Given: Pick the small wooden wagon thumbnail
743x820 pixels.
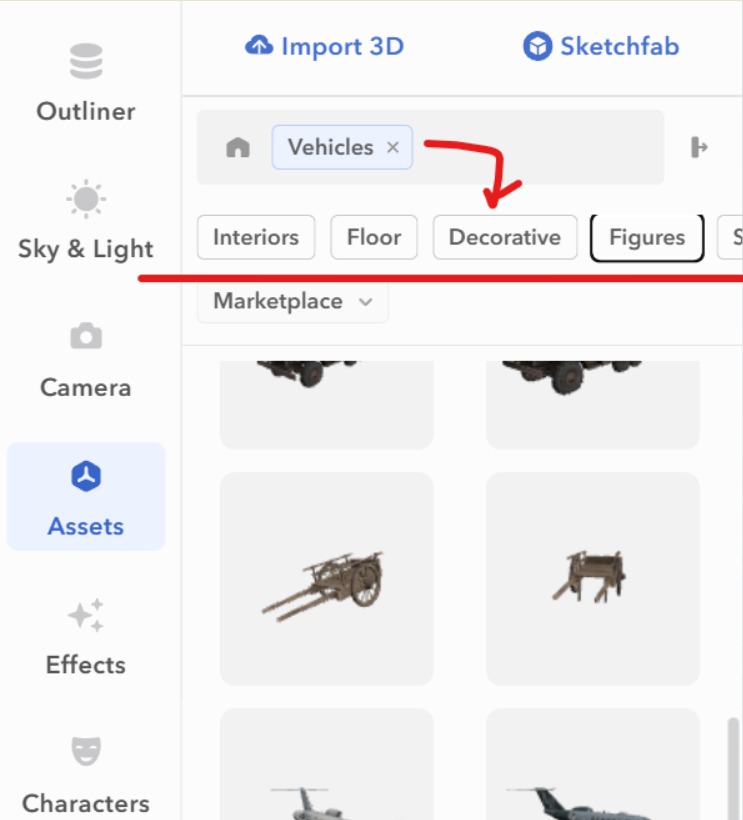Looking at the screenshot, I should click(593, 579).
